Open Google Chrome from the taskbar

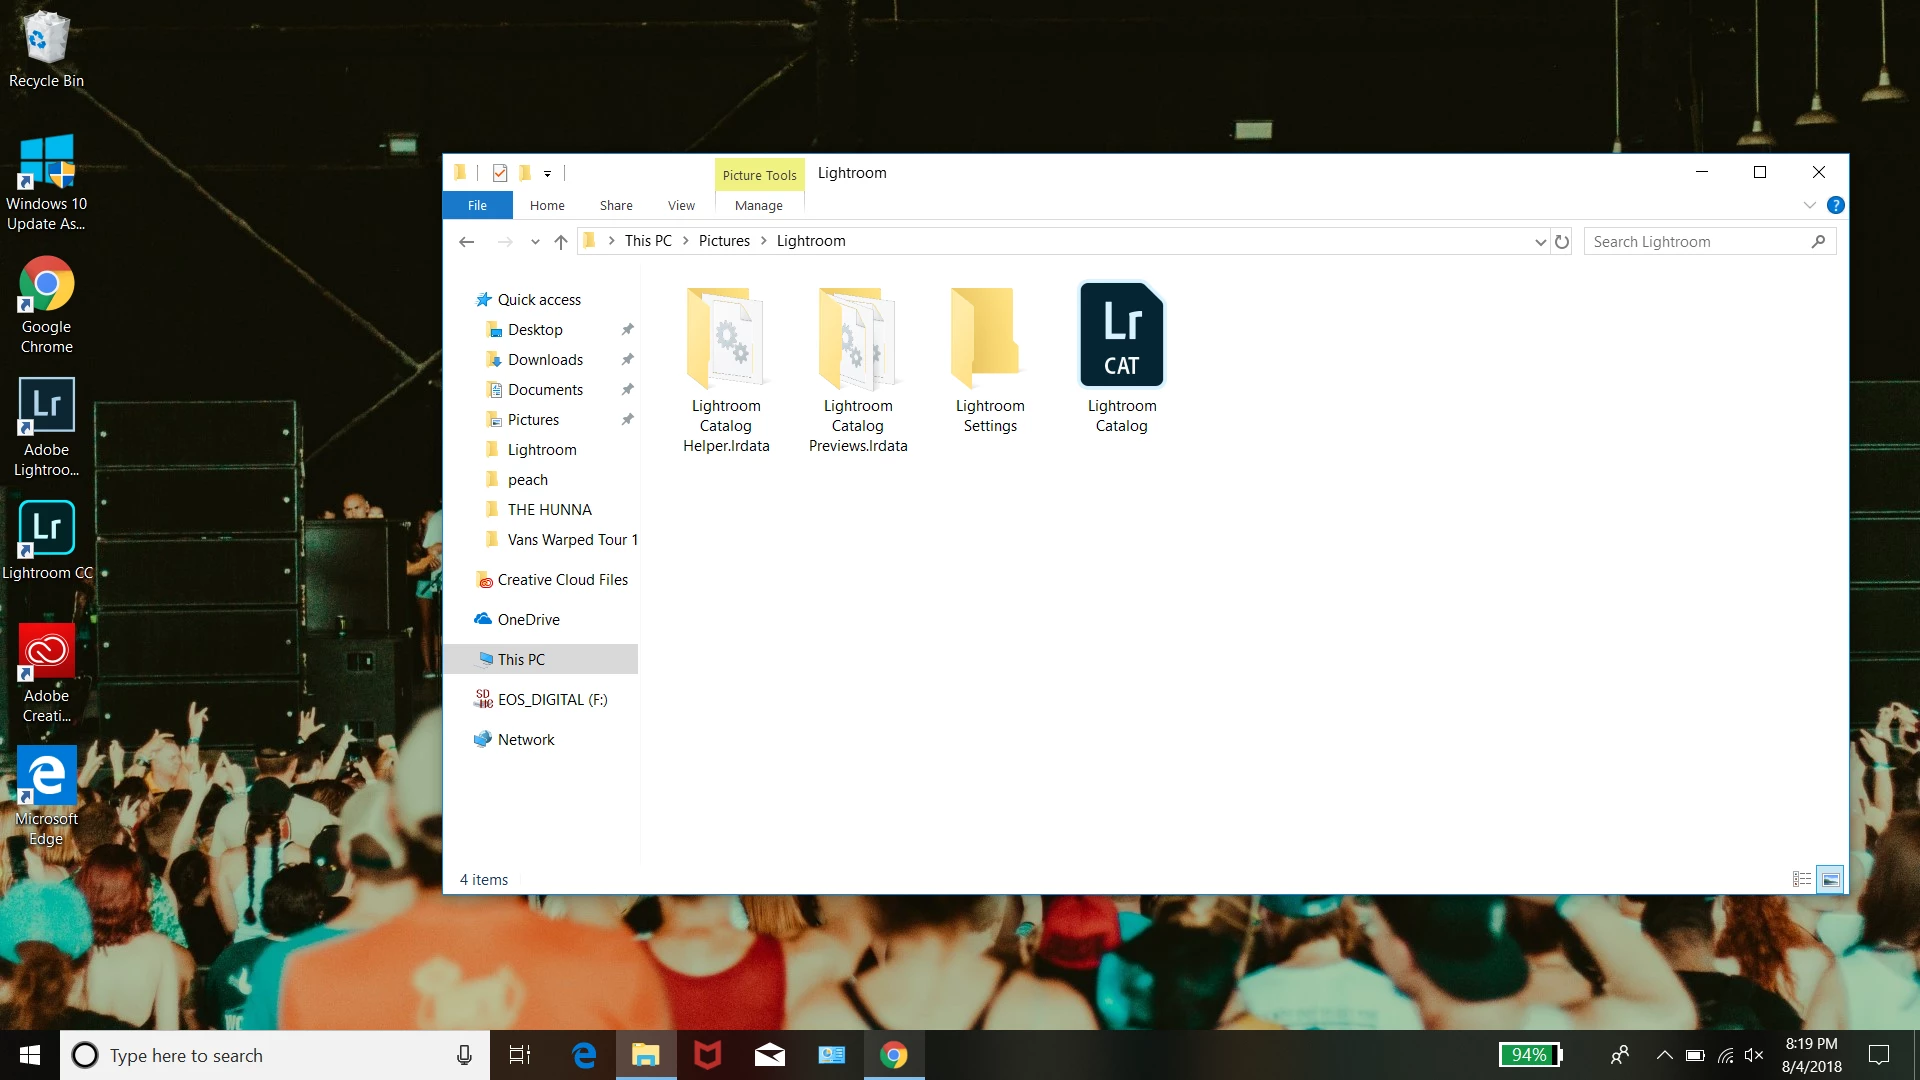(893, 1055)
